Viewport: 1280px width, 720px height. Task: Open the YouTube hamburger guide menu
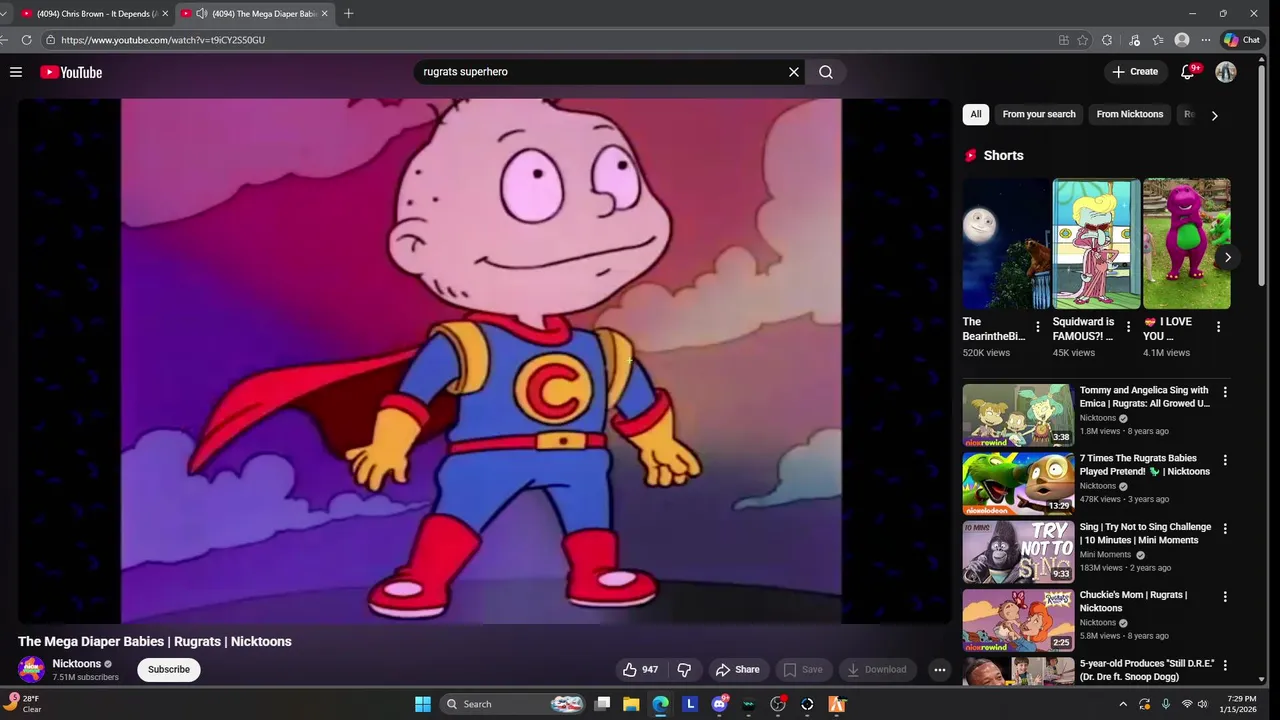point(16,72)
